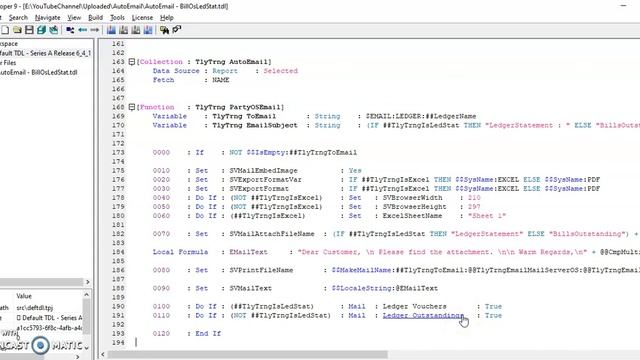Click TlyTrng ToEmail variable name on line 169
This screenshot has width=640, height=360.
coord(244,116)
